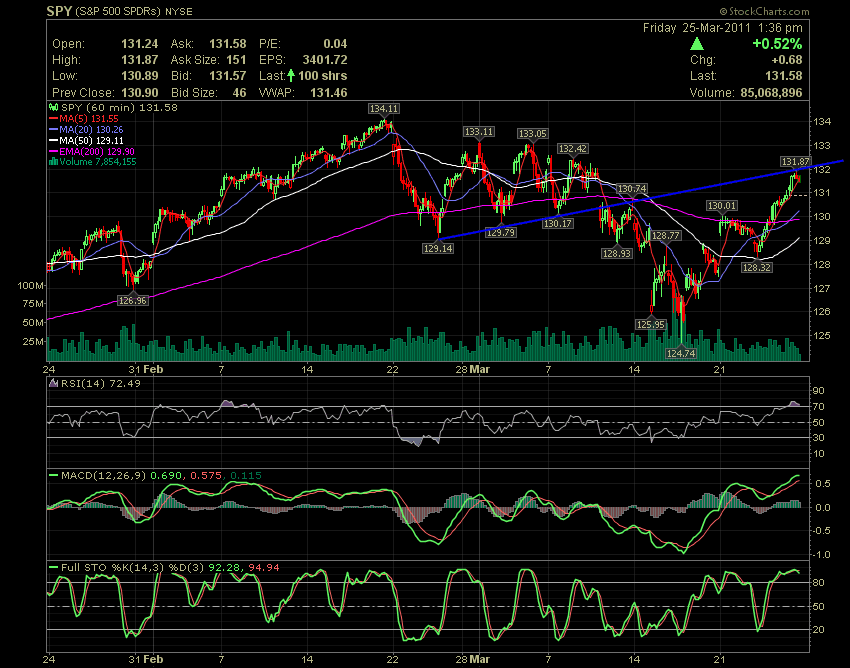Click the 130.01 price label
850x668 pixels.
click(722, 205)
